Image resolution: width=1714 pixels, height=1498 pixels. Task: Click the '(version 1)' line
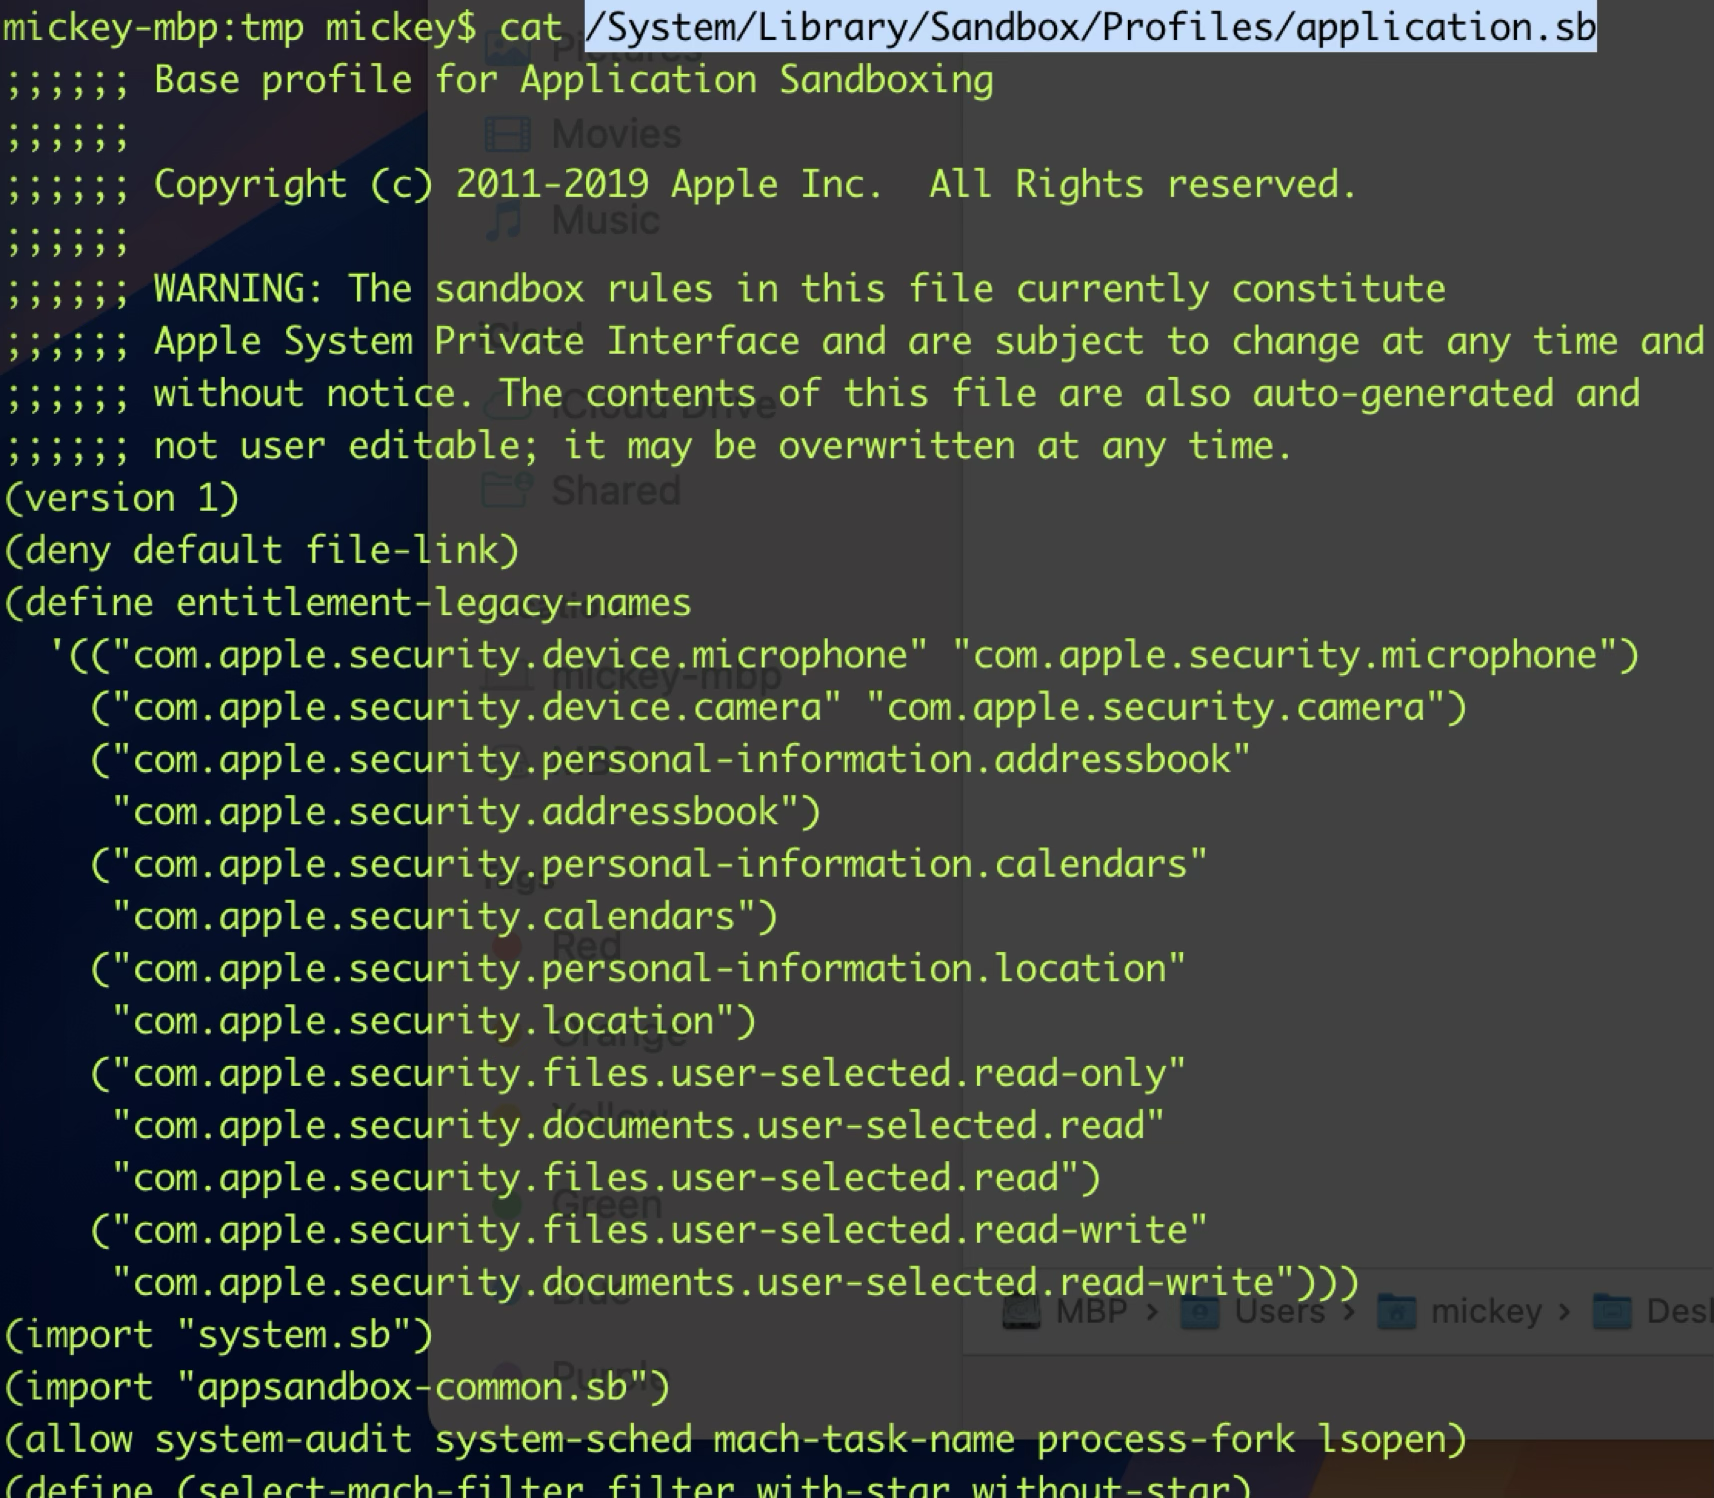(122, 498)
